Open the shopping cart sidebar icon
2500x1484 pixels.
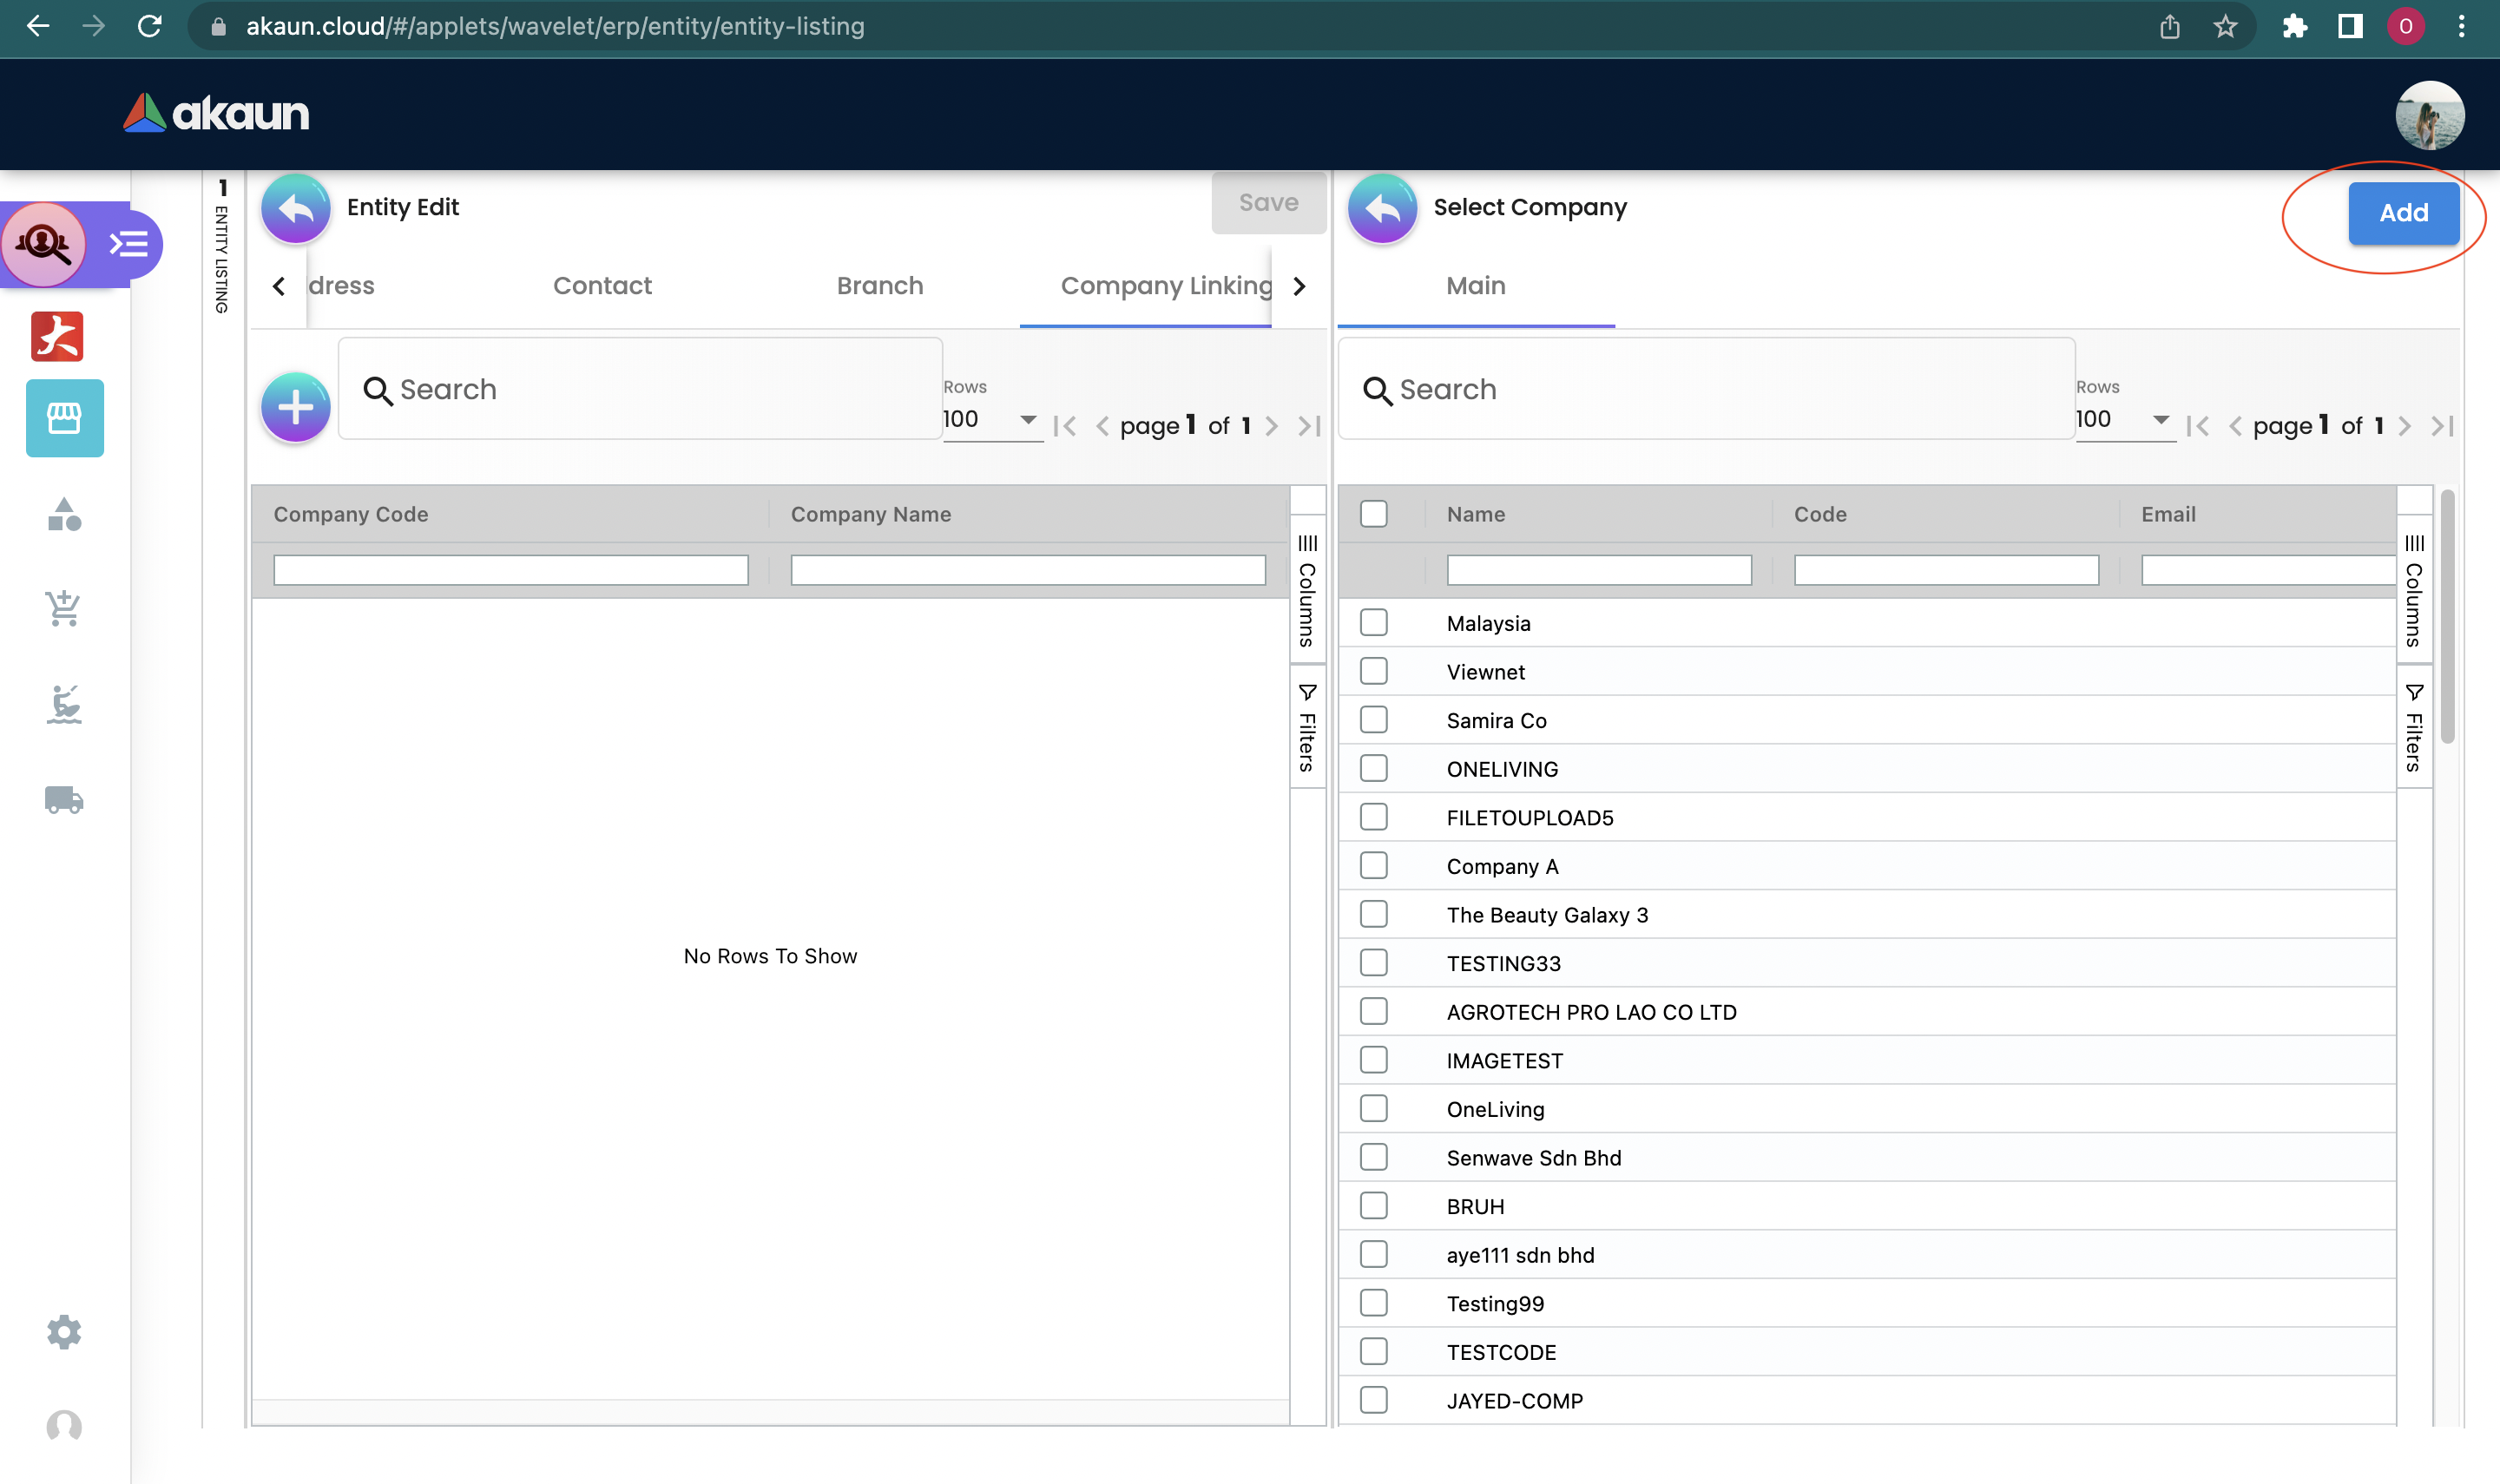tap(64, 607)
